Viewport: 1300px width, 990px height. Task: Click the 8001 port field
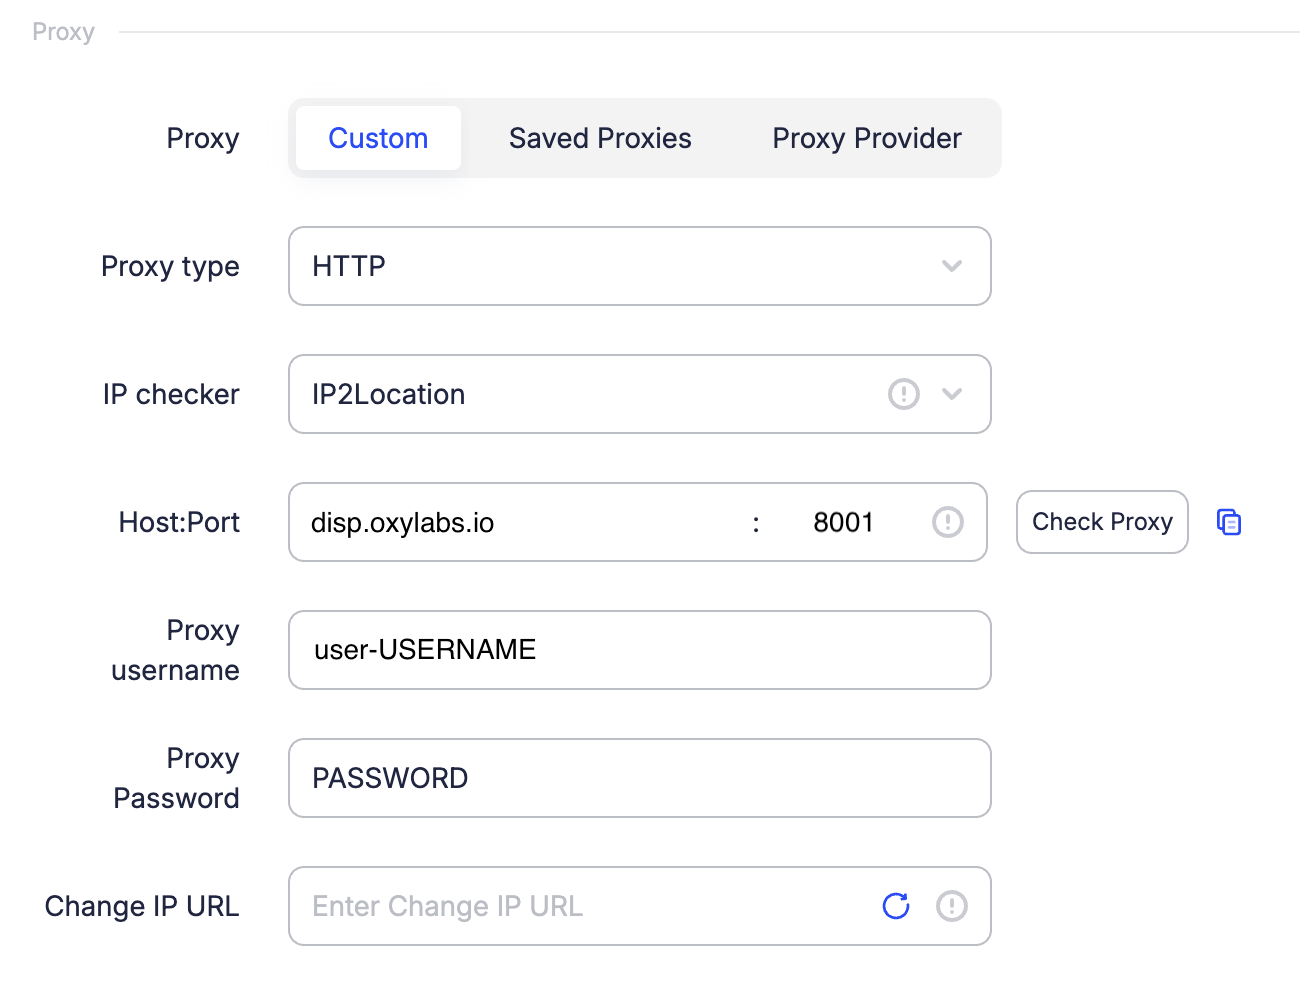coord(843,522)
